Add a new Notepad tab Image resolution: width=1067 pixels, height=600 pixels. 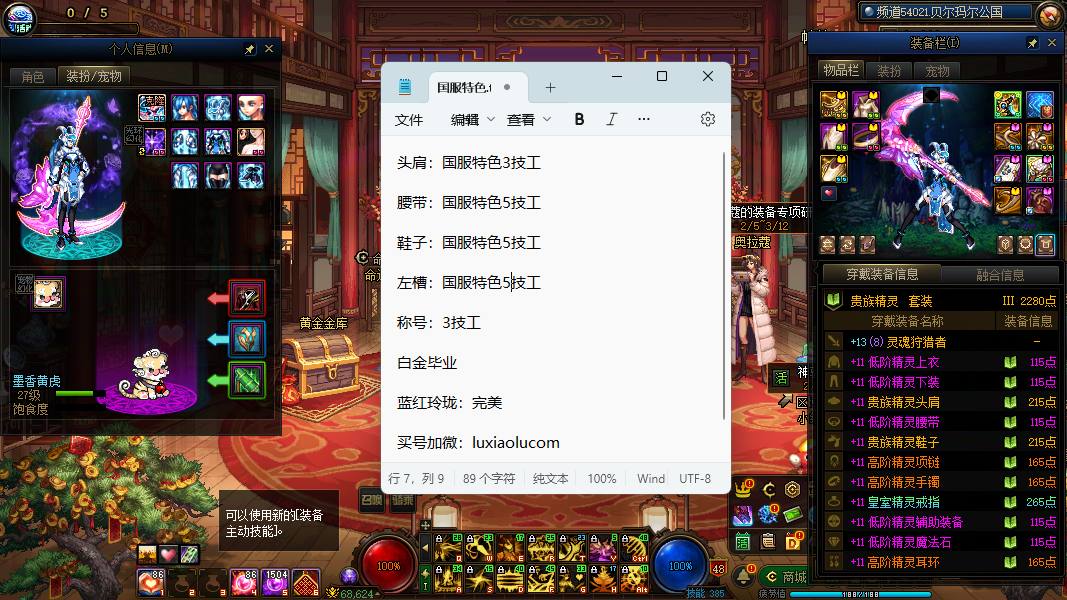550,87
